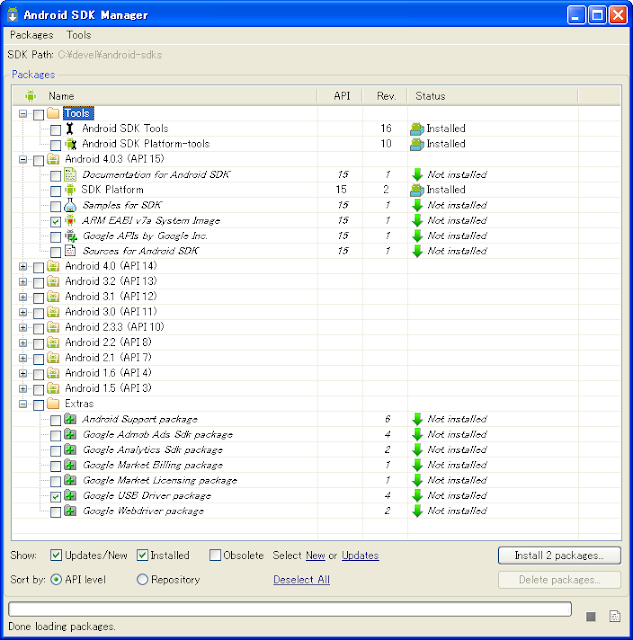Screen dimensions: 633x640
Task: Click the Not installed arrow for Documentation for Android SDK
Action: (x=417, y=175)
